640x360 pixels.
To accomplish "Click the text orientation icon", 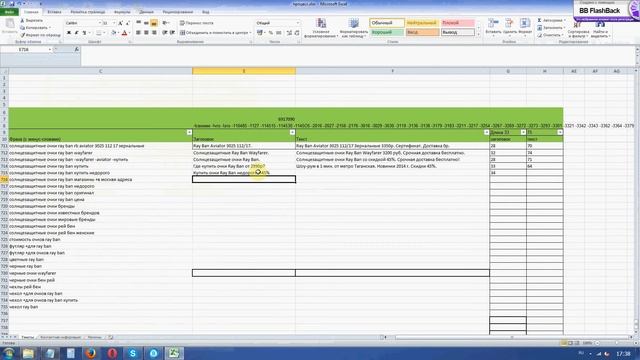I will [x=164, y=23].
